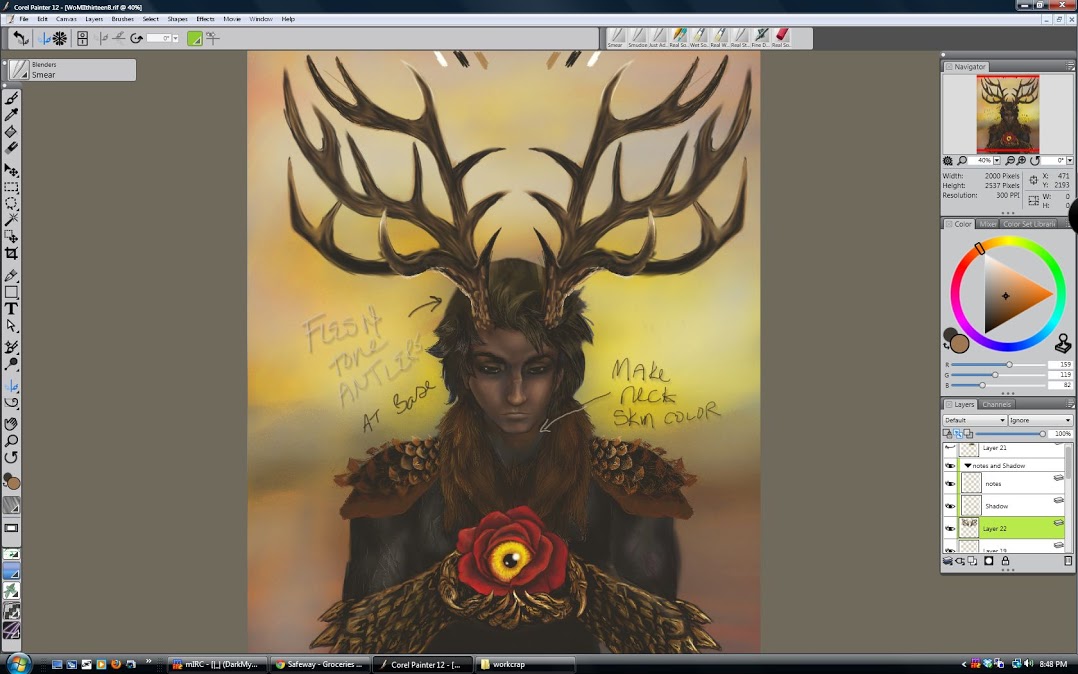Hide the notes layer

[x=950, y=483]
